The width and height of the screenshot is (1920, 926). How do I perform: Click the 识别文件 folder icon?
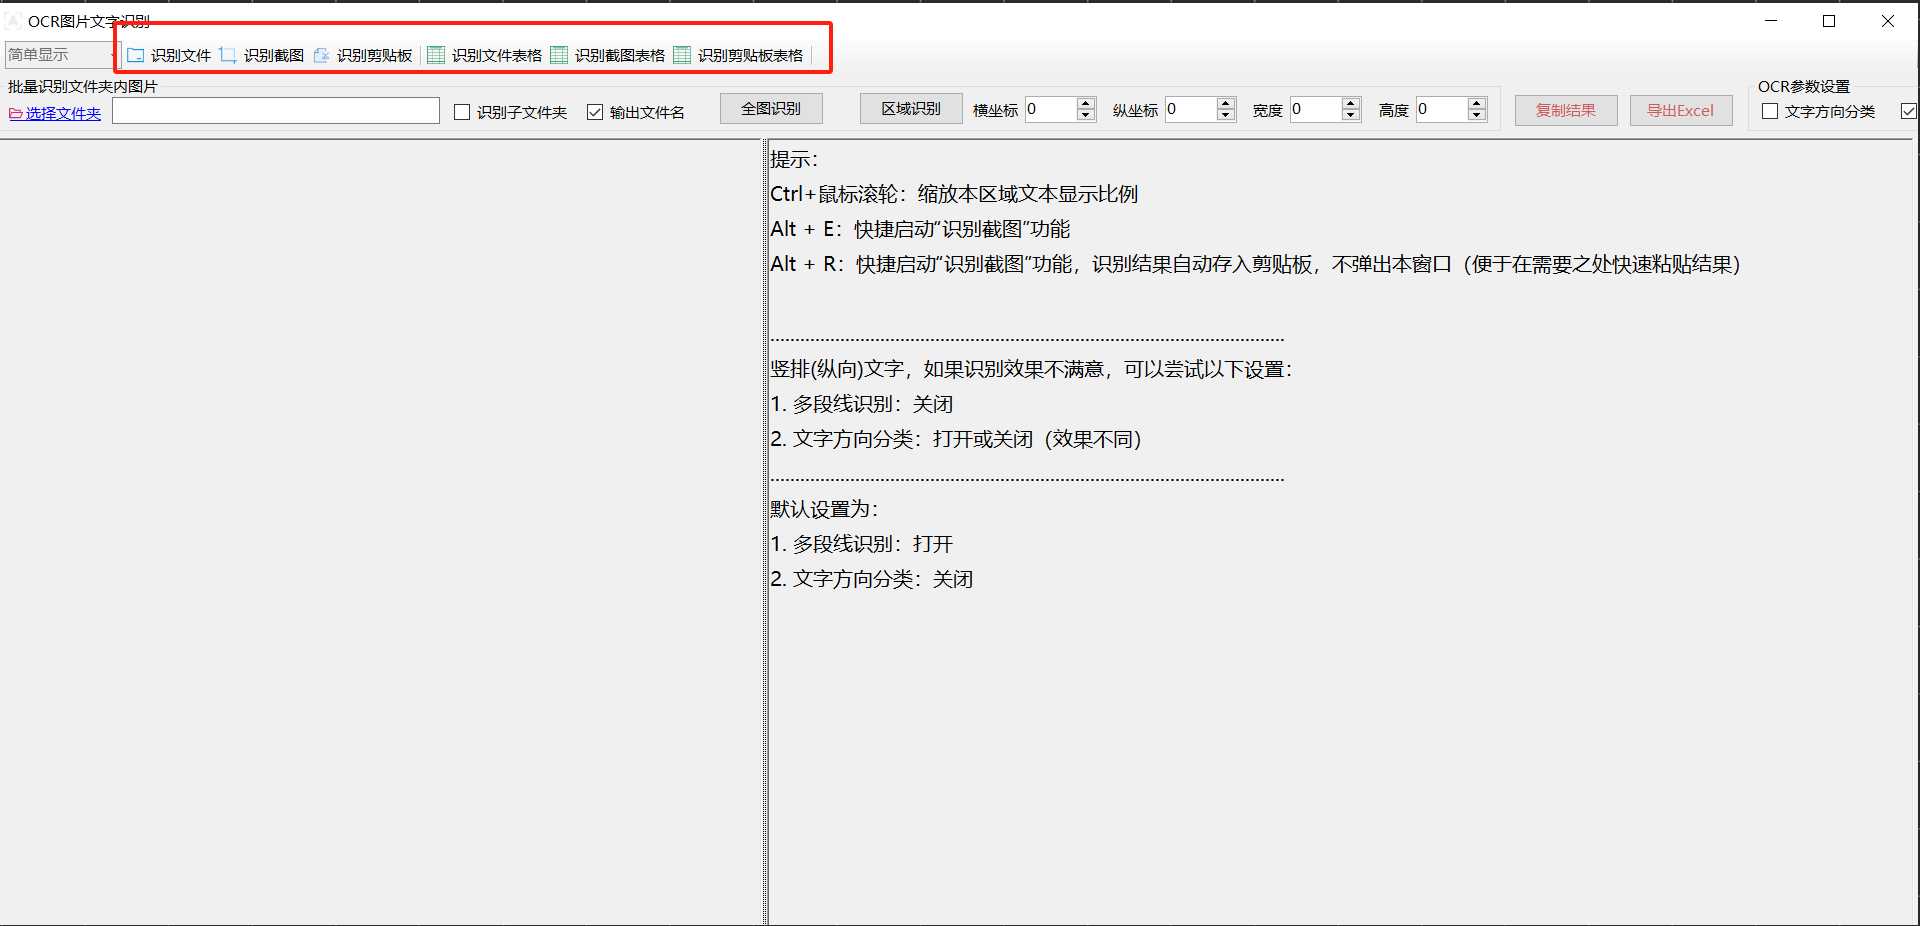[x=136, y=55]
